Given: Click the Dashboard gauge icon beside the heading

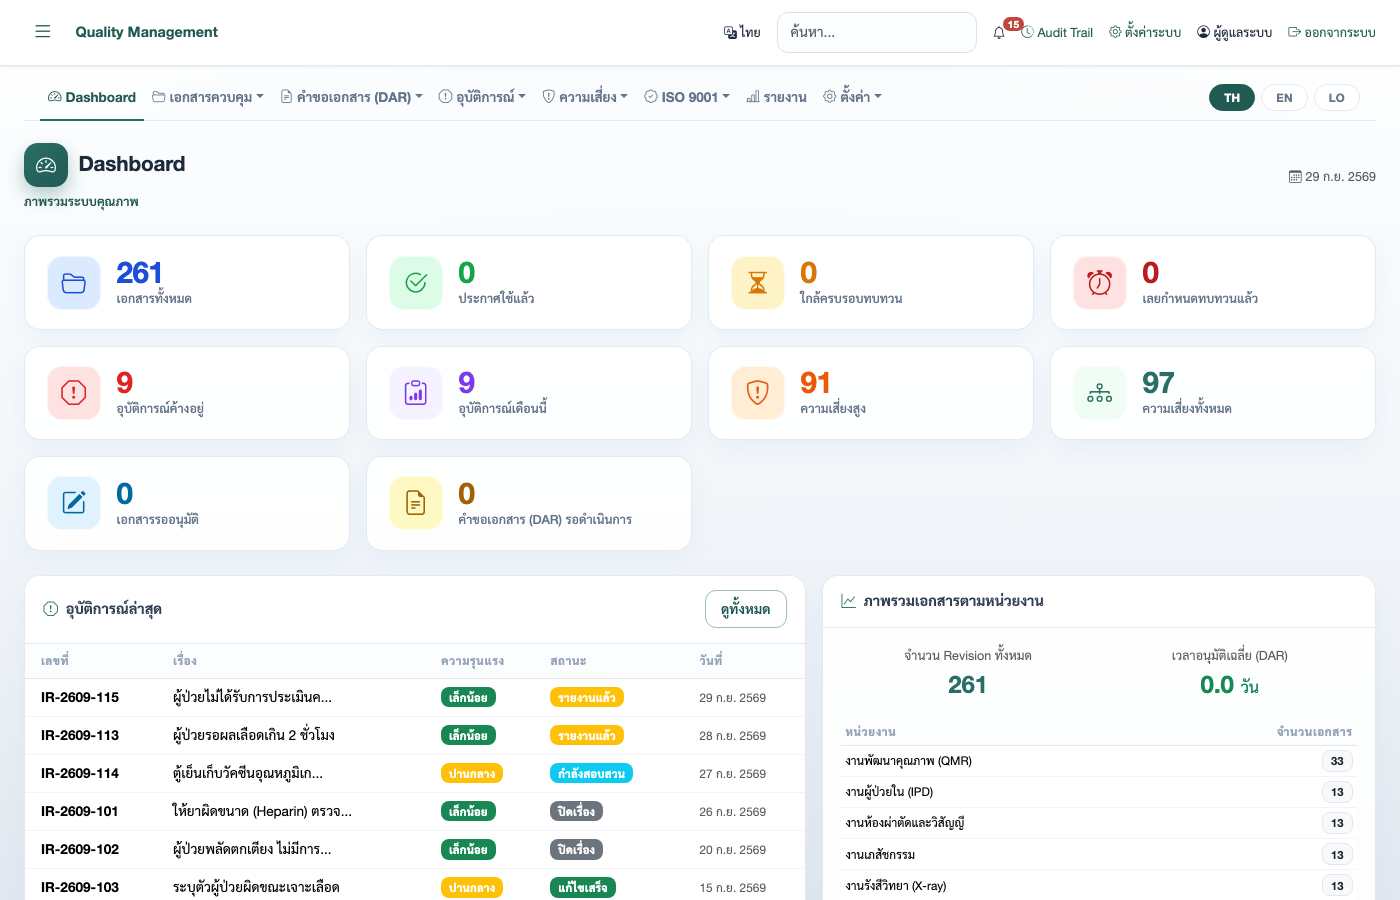Looking at the screenshot, I should tap(46, 165).
